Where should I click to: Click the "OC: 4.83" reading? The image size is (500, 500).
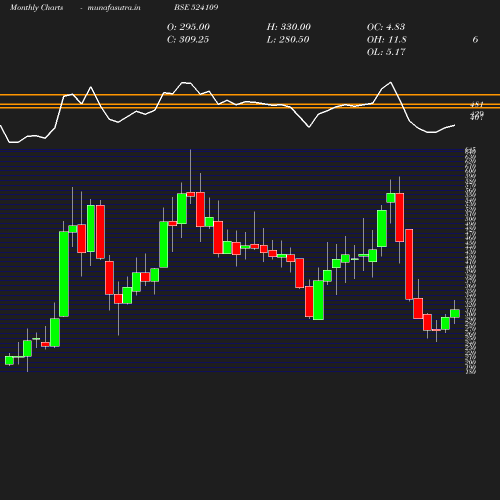(386, 27)
